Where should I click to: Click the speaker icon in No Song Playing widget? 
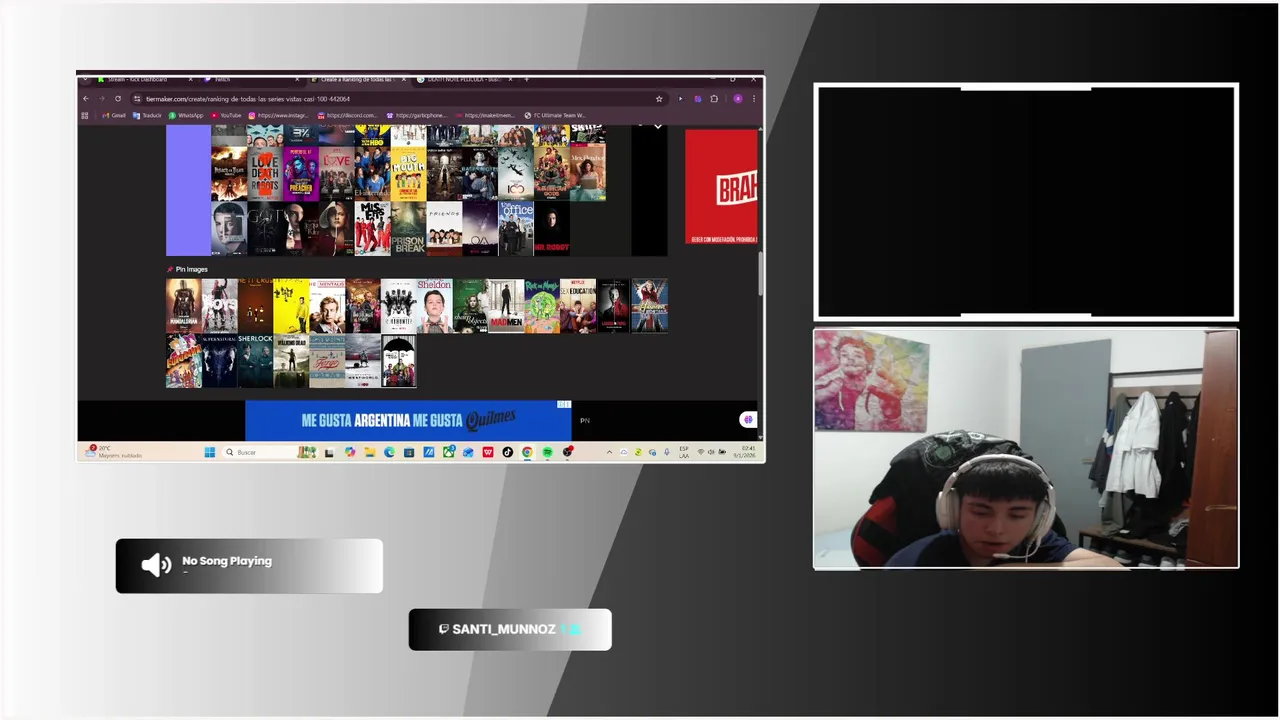156,565
